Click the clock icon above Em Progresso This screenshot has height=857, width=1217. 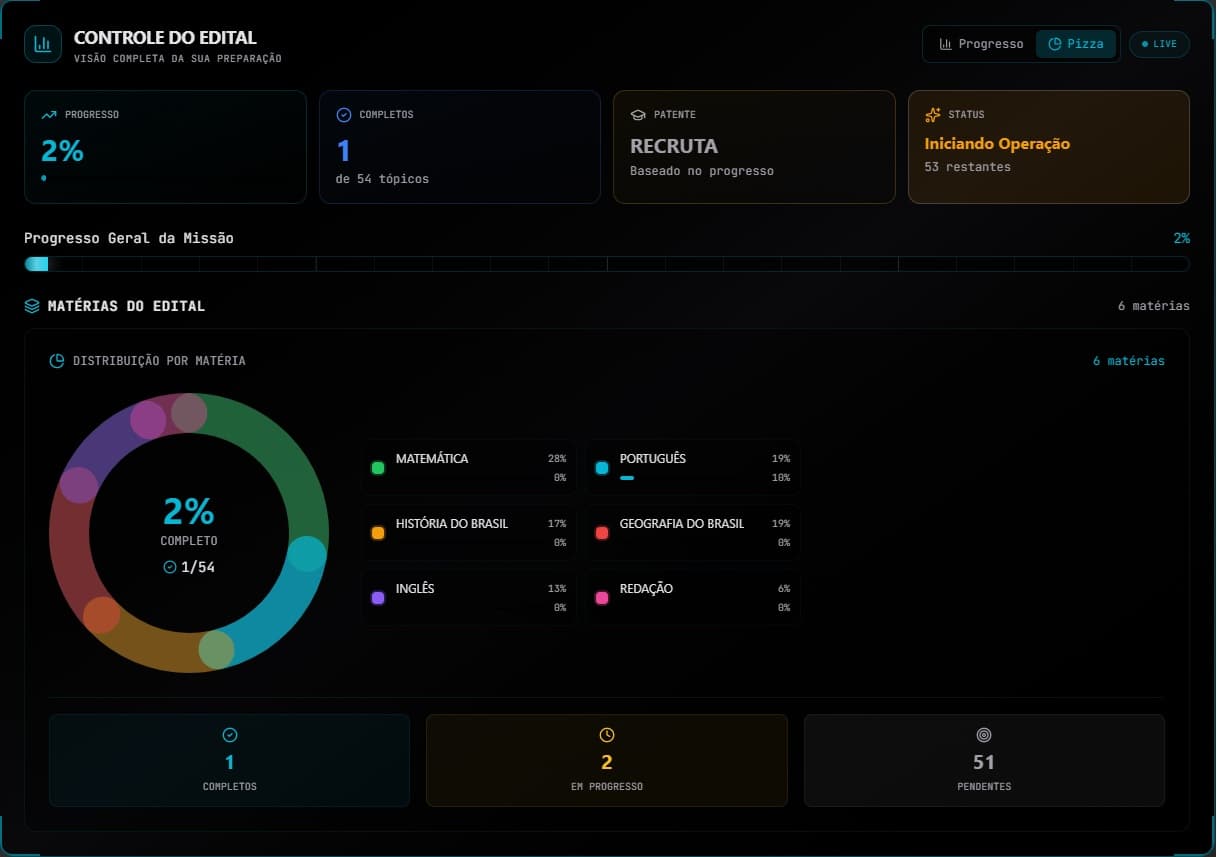tap(607, 735)
